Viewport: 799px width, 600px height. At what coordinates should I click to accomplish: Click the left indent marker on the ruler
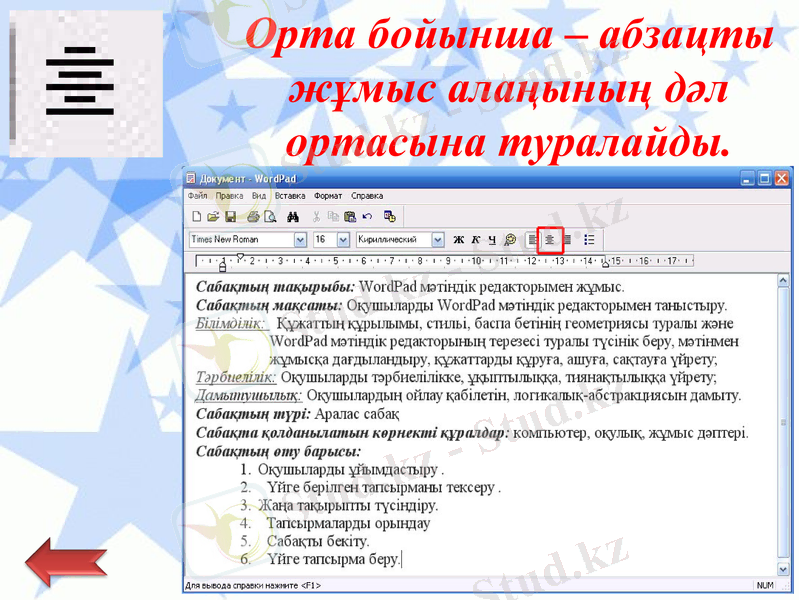(x=222, y=266)
